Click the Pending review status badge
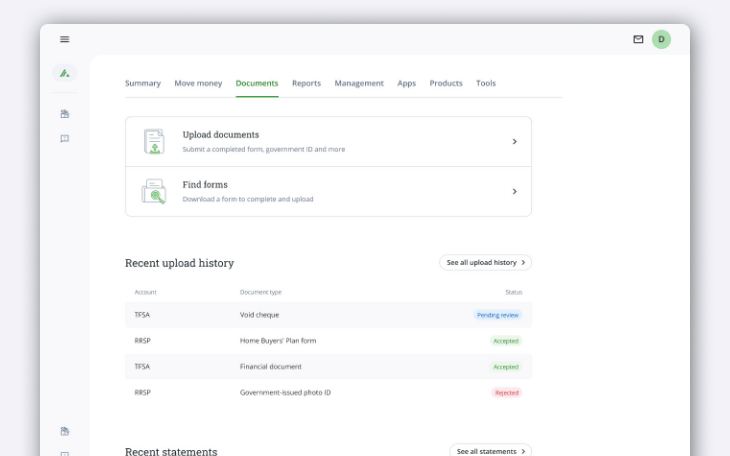This screenshot has width=730, height=456. [497, 315]
